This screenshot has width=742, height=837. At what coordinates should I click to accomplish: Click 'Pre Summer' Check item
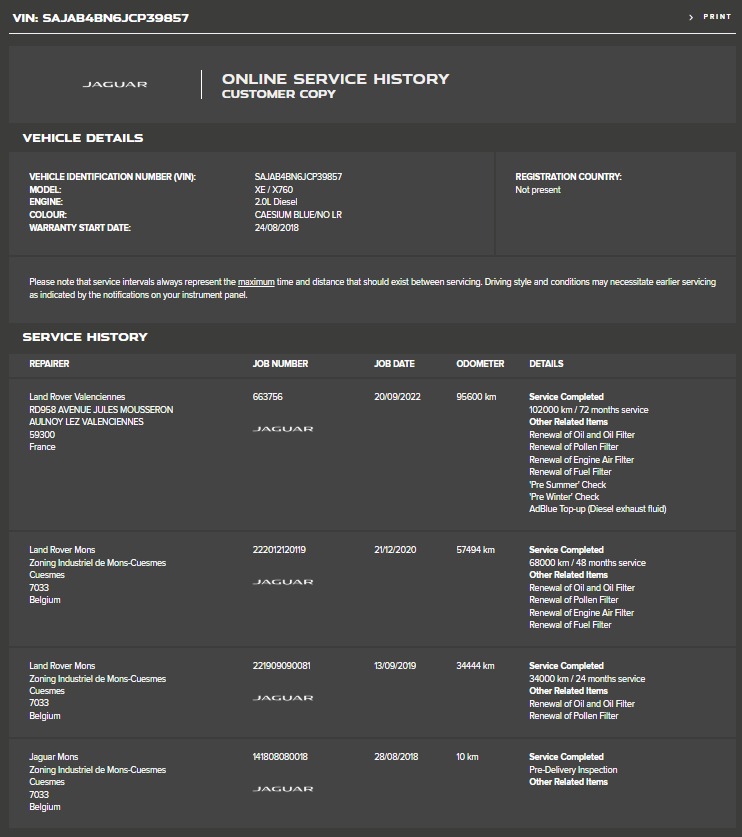click(x=567, y=485)
